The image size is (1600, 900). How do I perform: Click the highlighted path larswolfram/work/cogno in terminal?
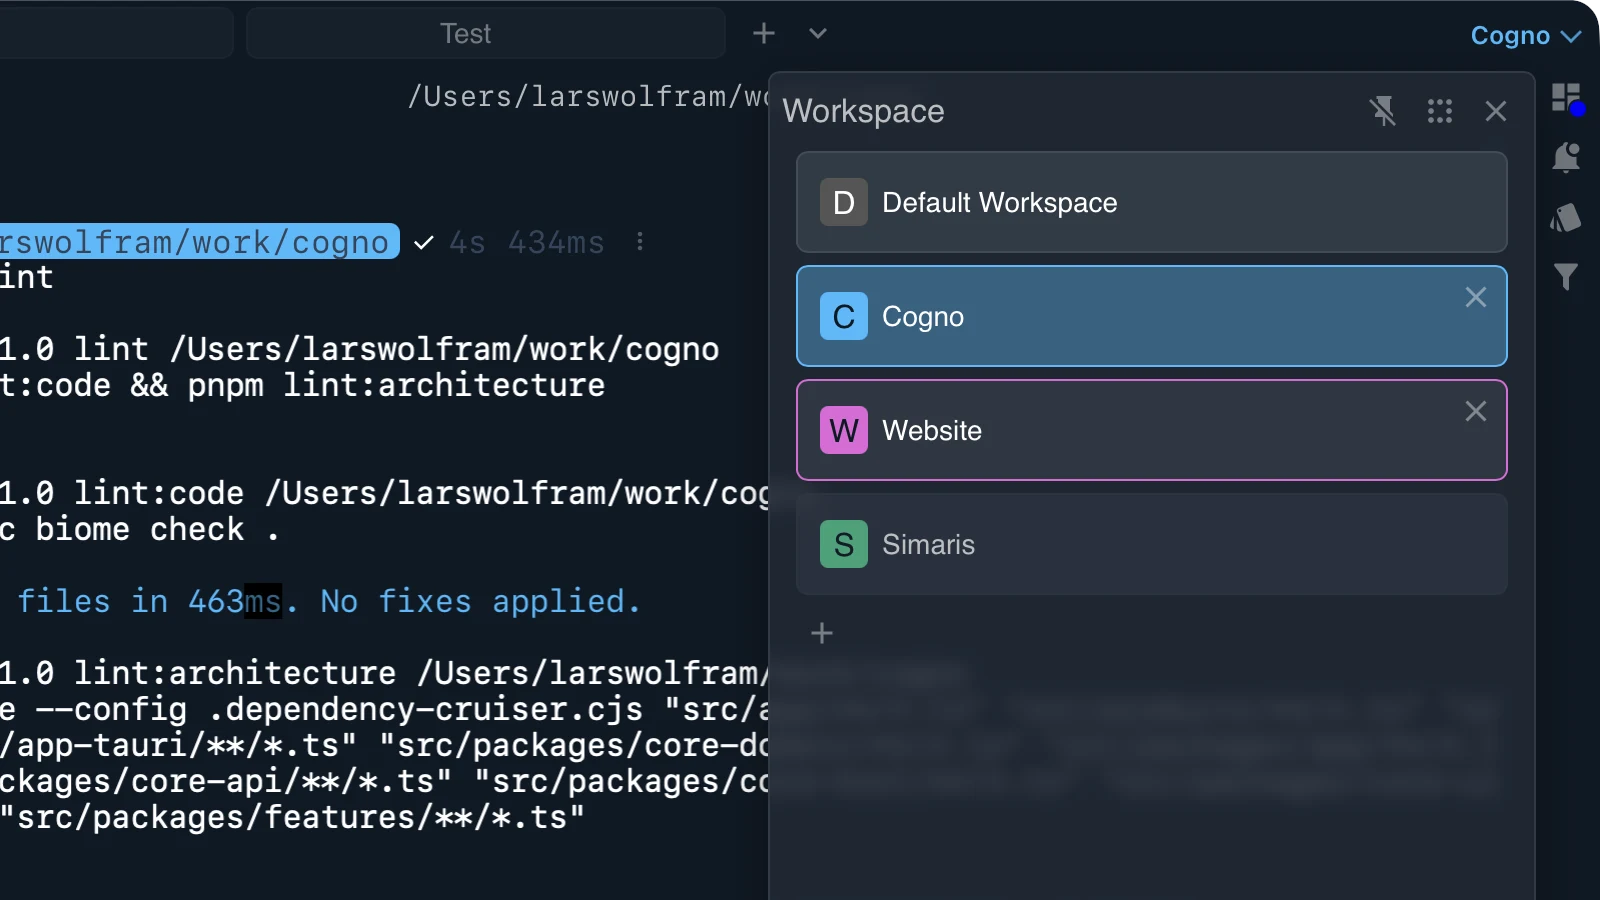pos(195,241)
